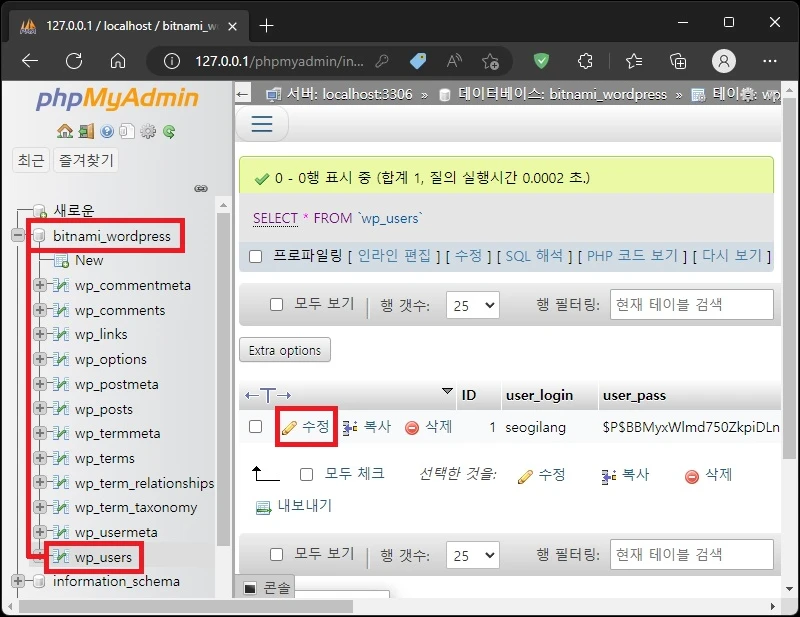Click the Extra options button
The height and width of the screenshot is (617, 800).
pos(285,350)
